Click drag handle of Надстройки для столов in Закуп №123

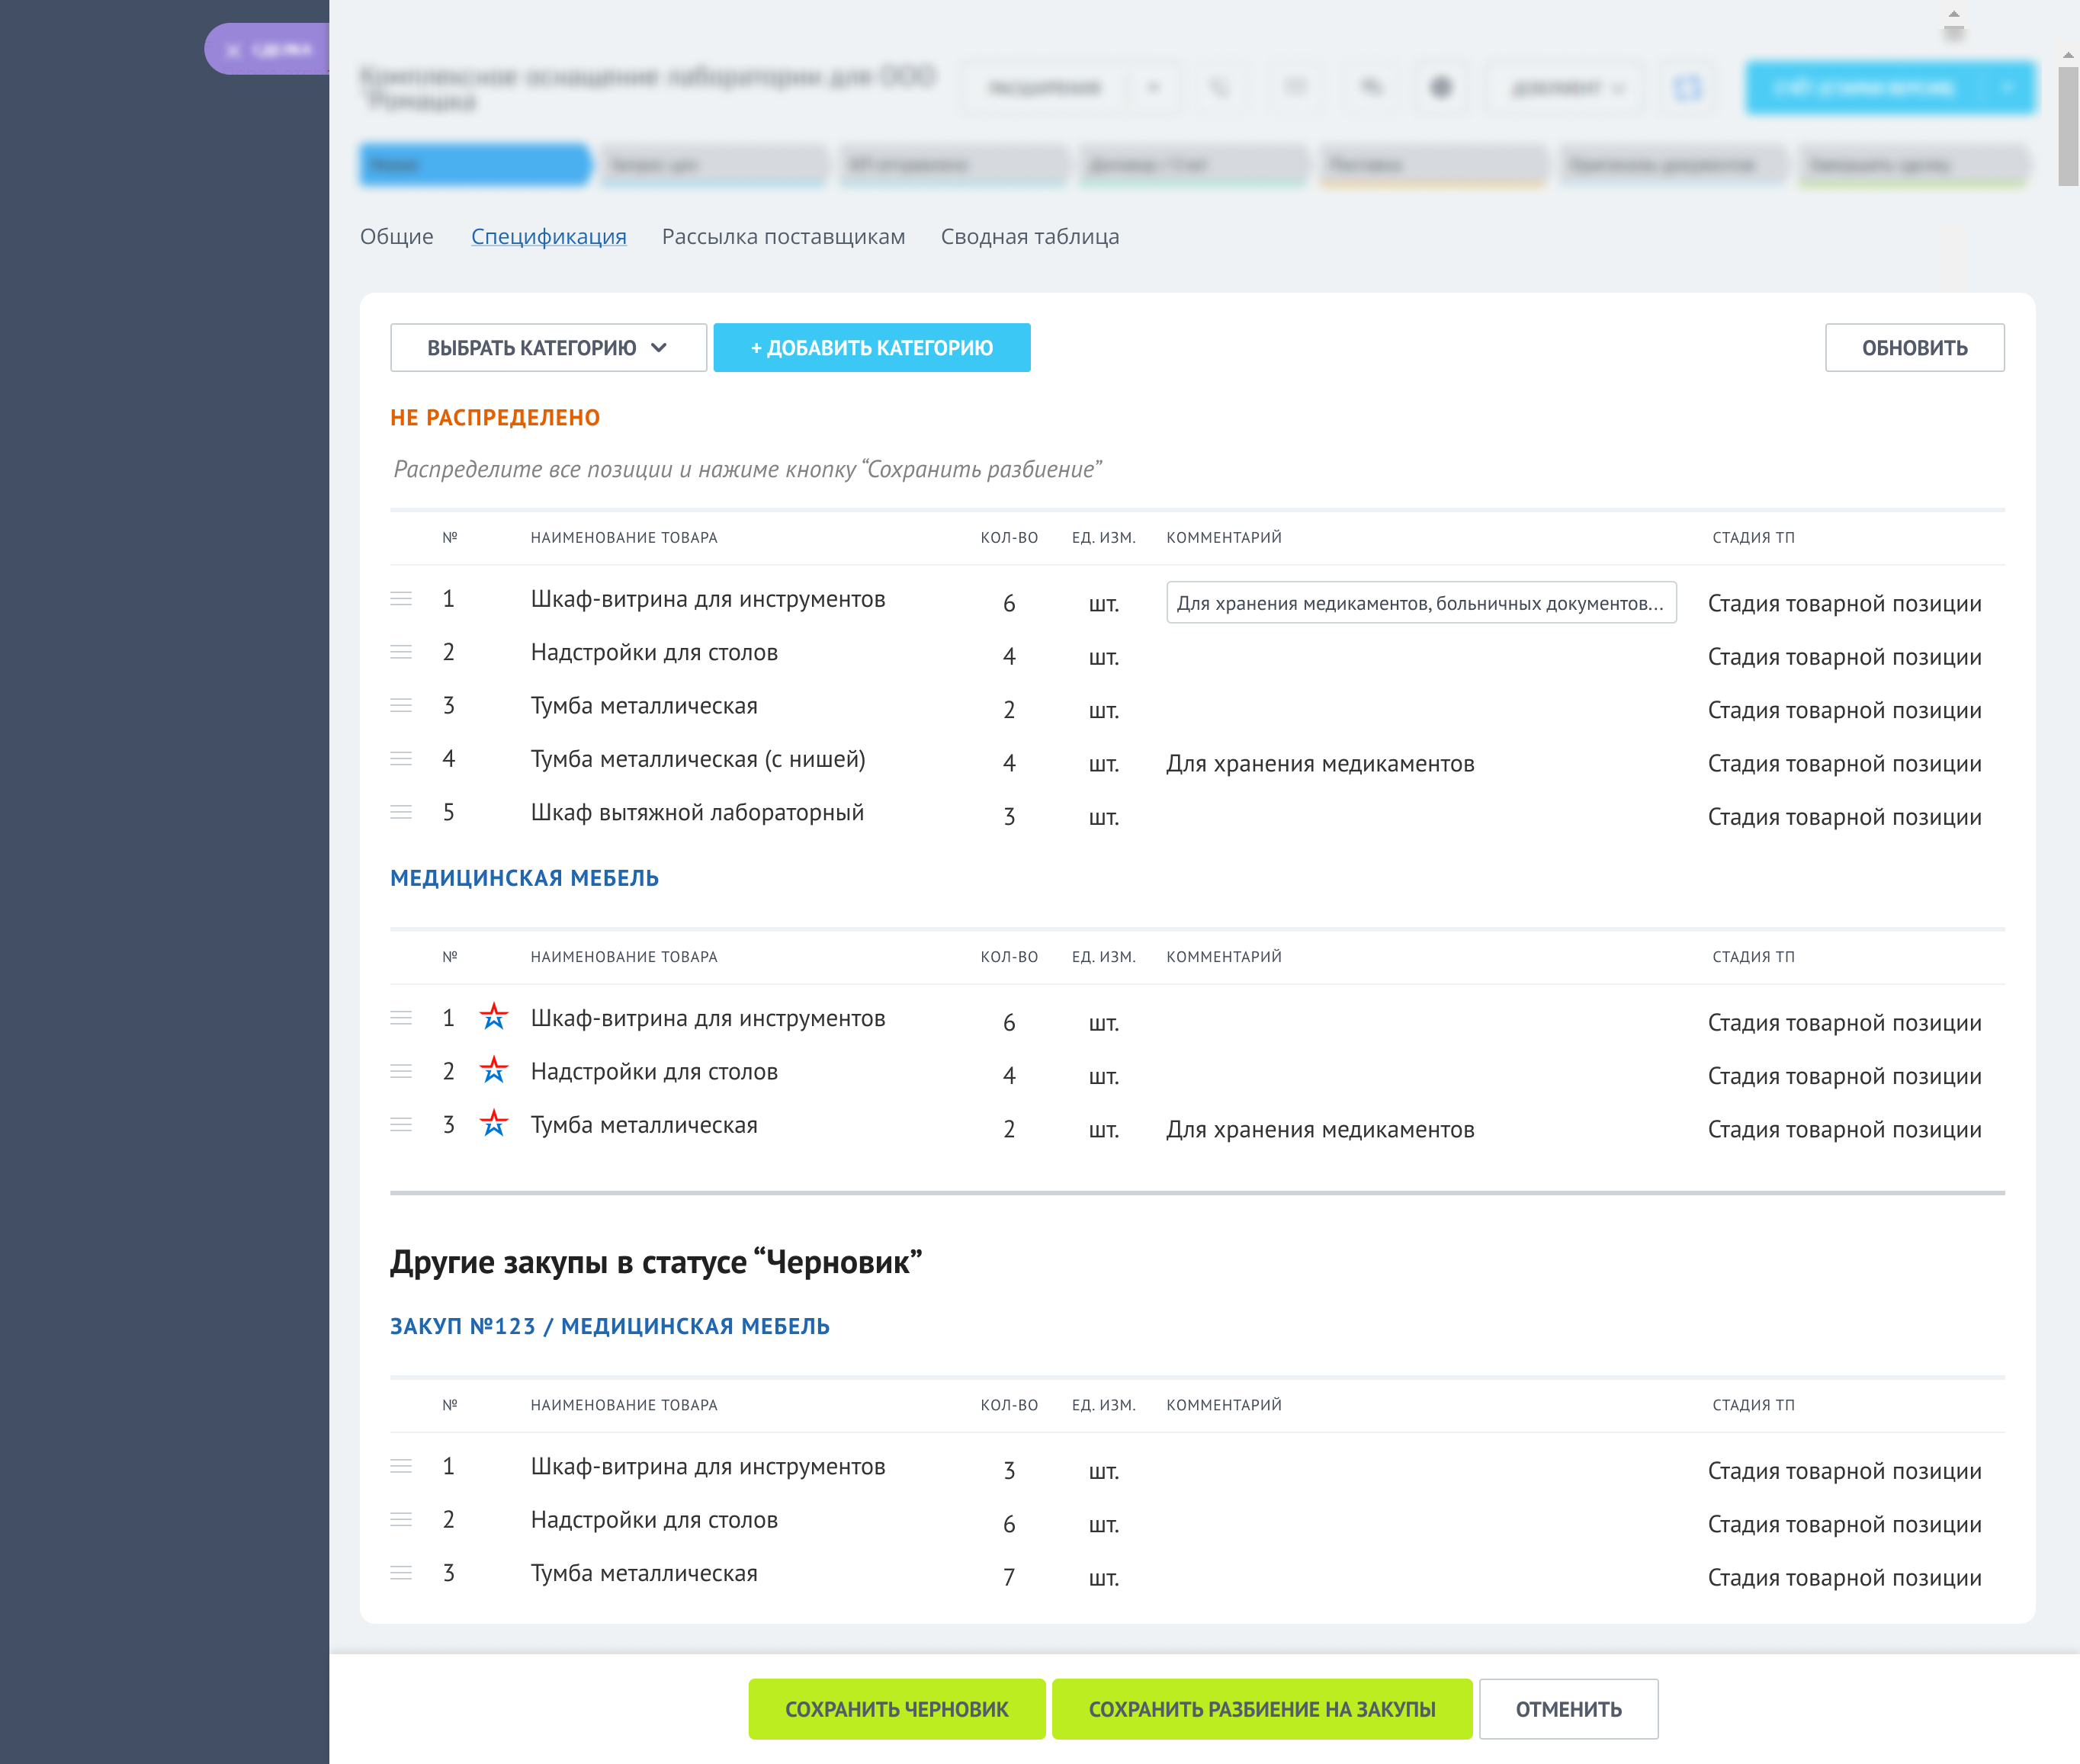(x=401, y=1519)
